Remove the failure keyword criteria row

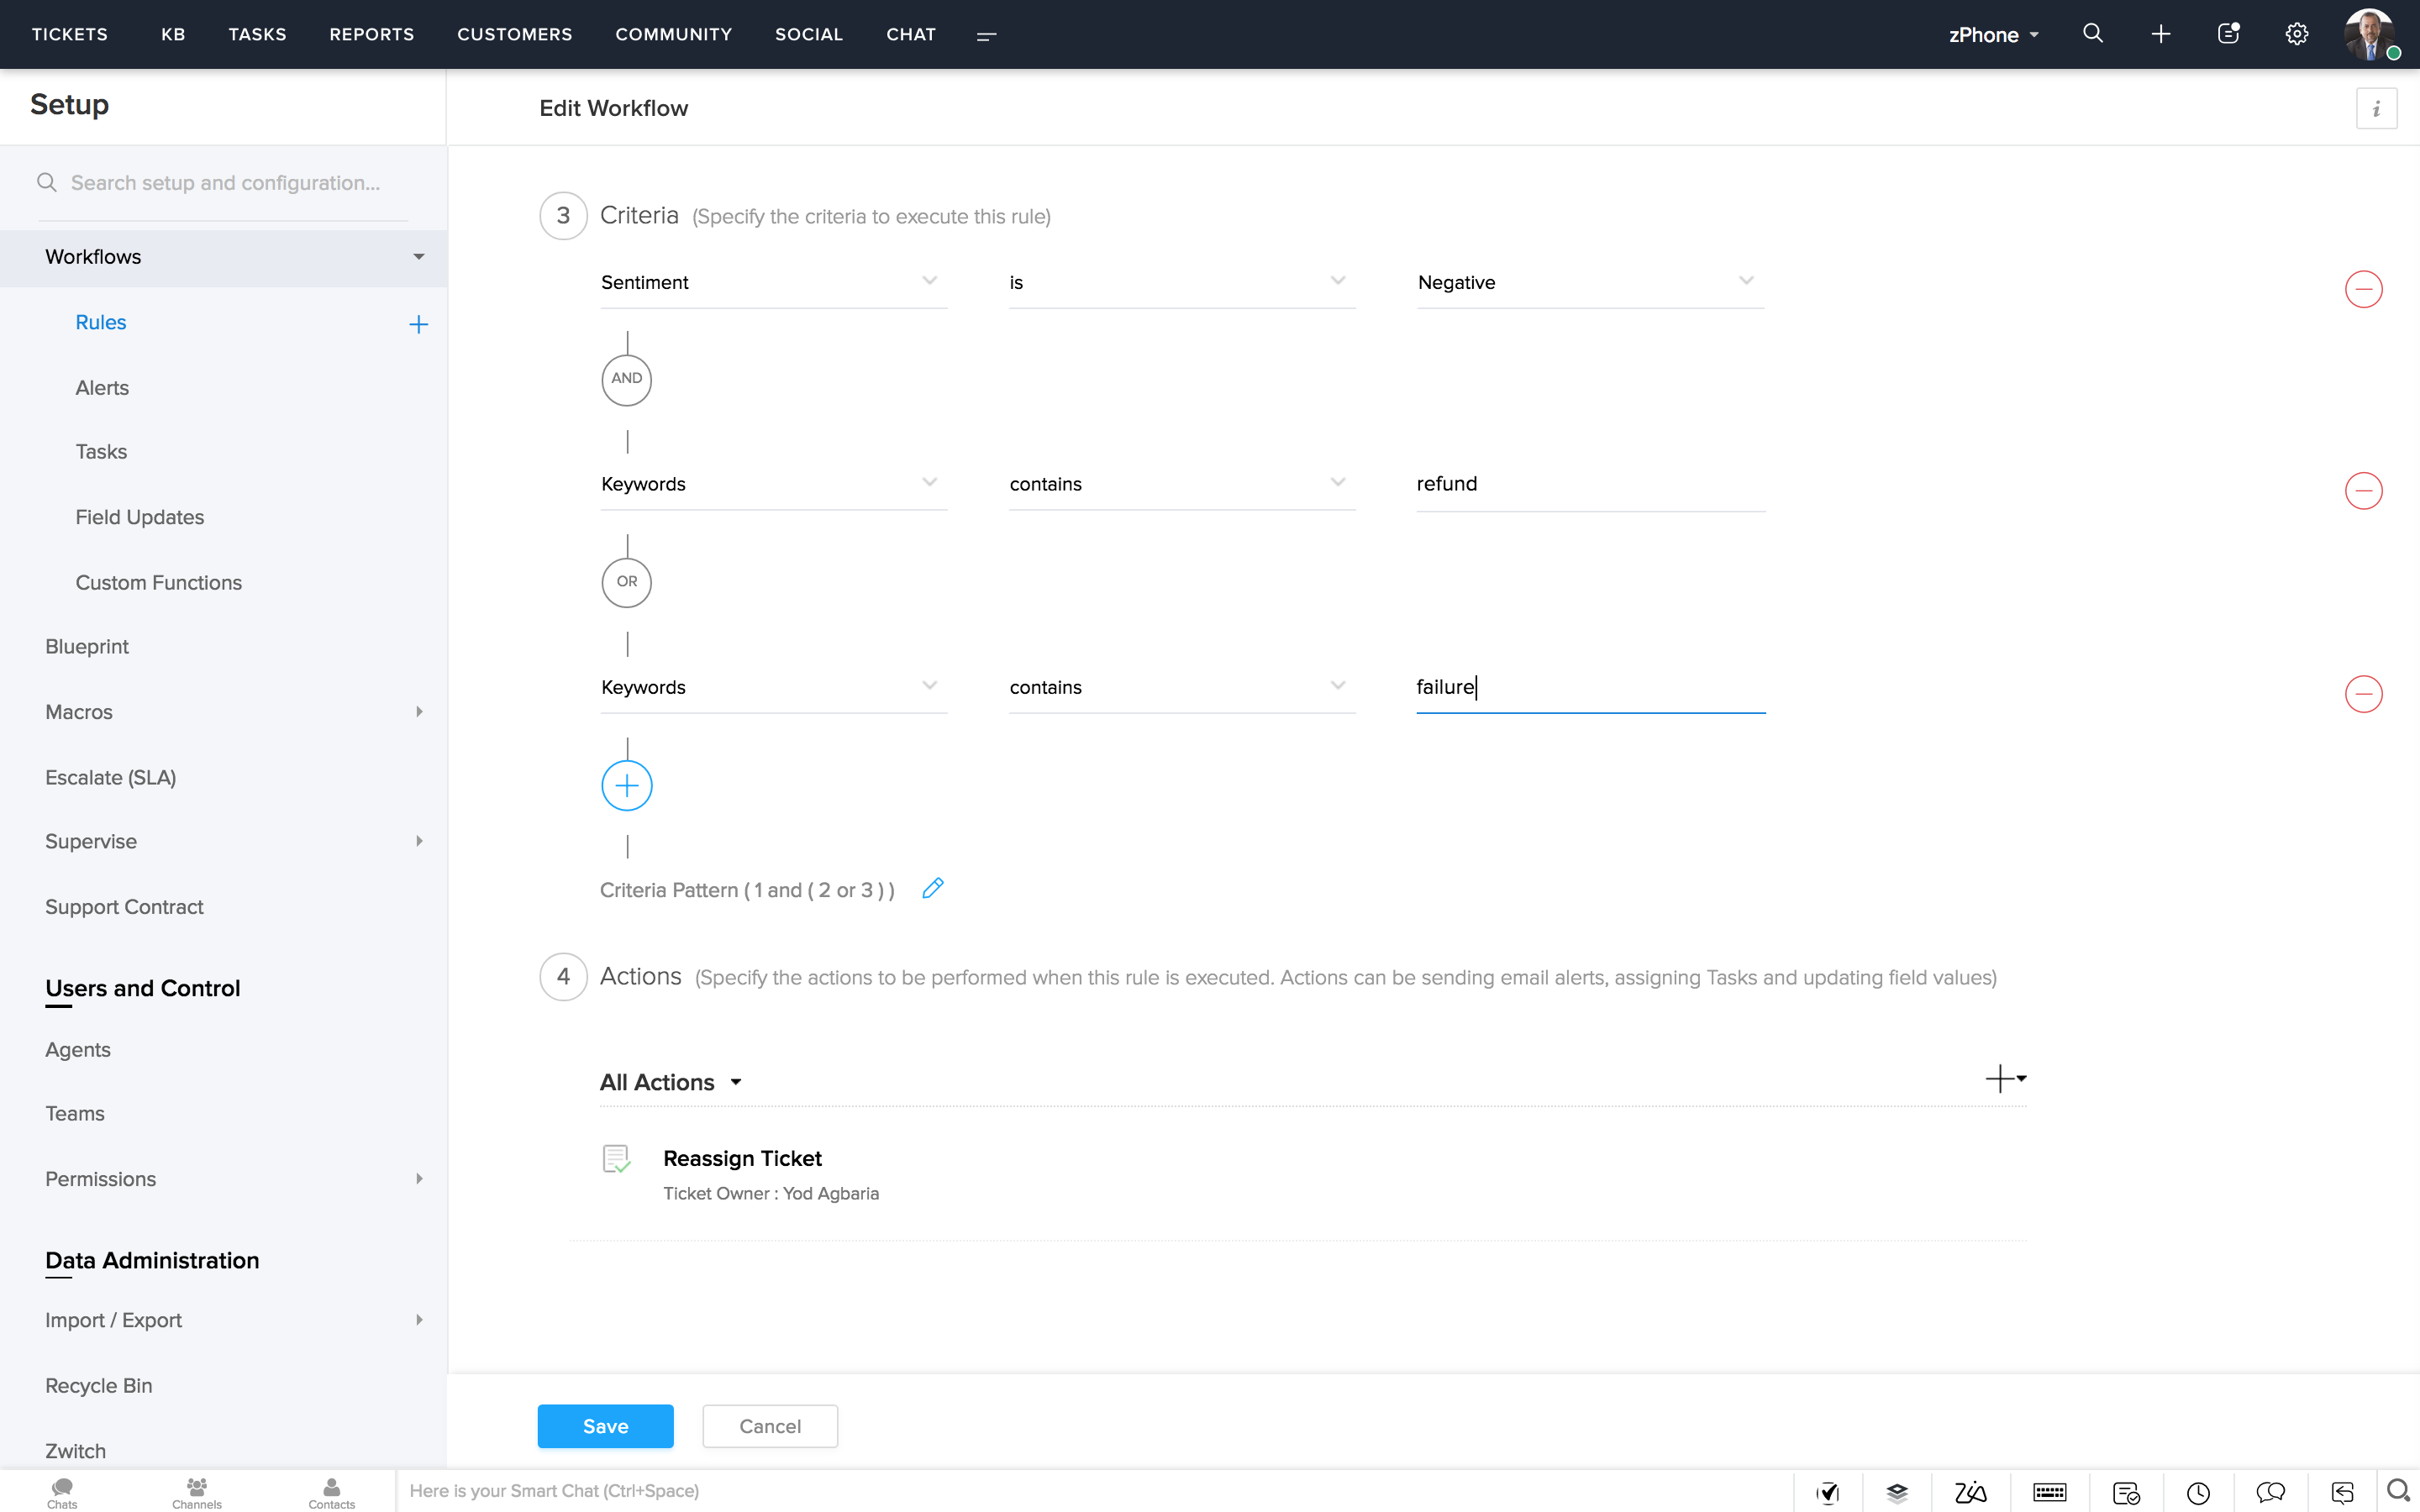(2363, 693)
